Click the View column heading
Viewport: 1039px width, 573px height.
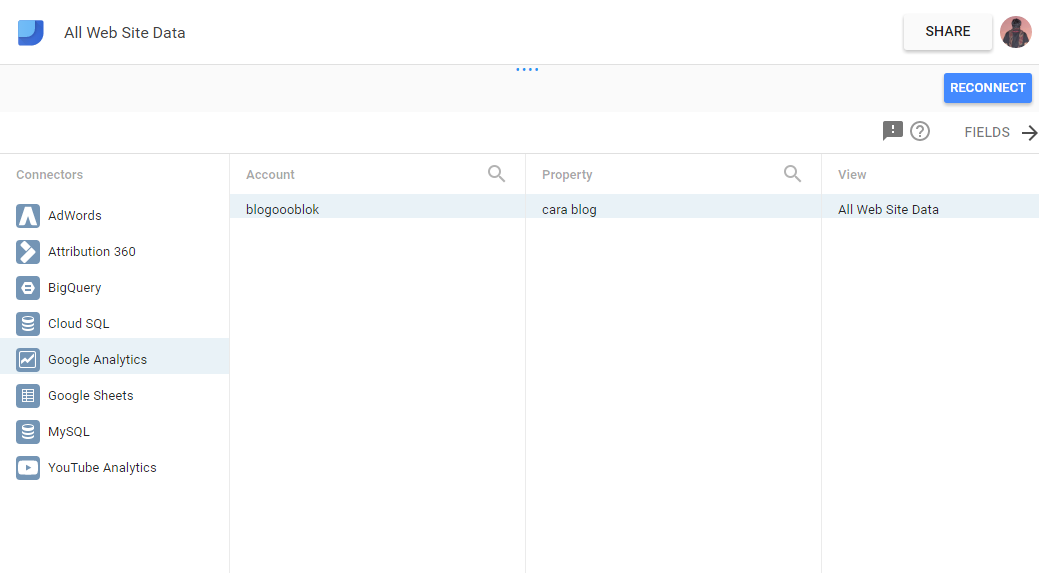tap(852, 175)
